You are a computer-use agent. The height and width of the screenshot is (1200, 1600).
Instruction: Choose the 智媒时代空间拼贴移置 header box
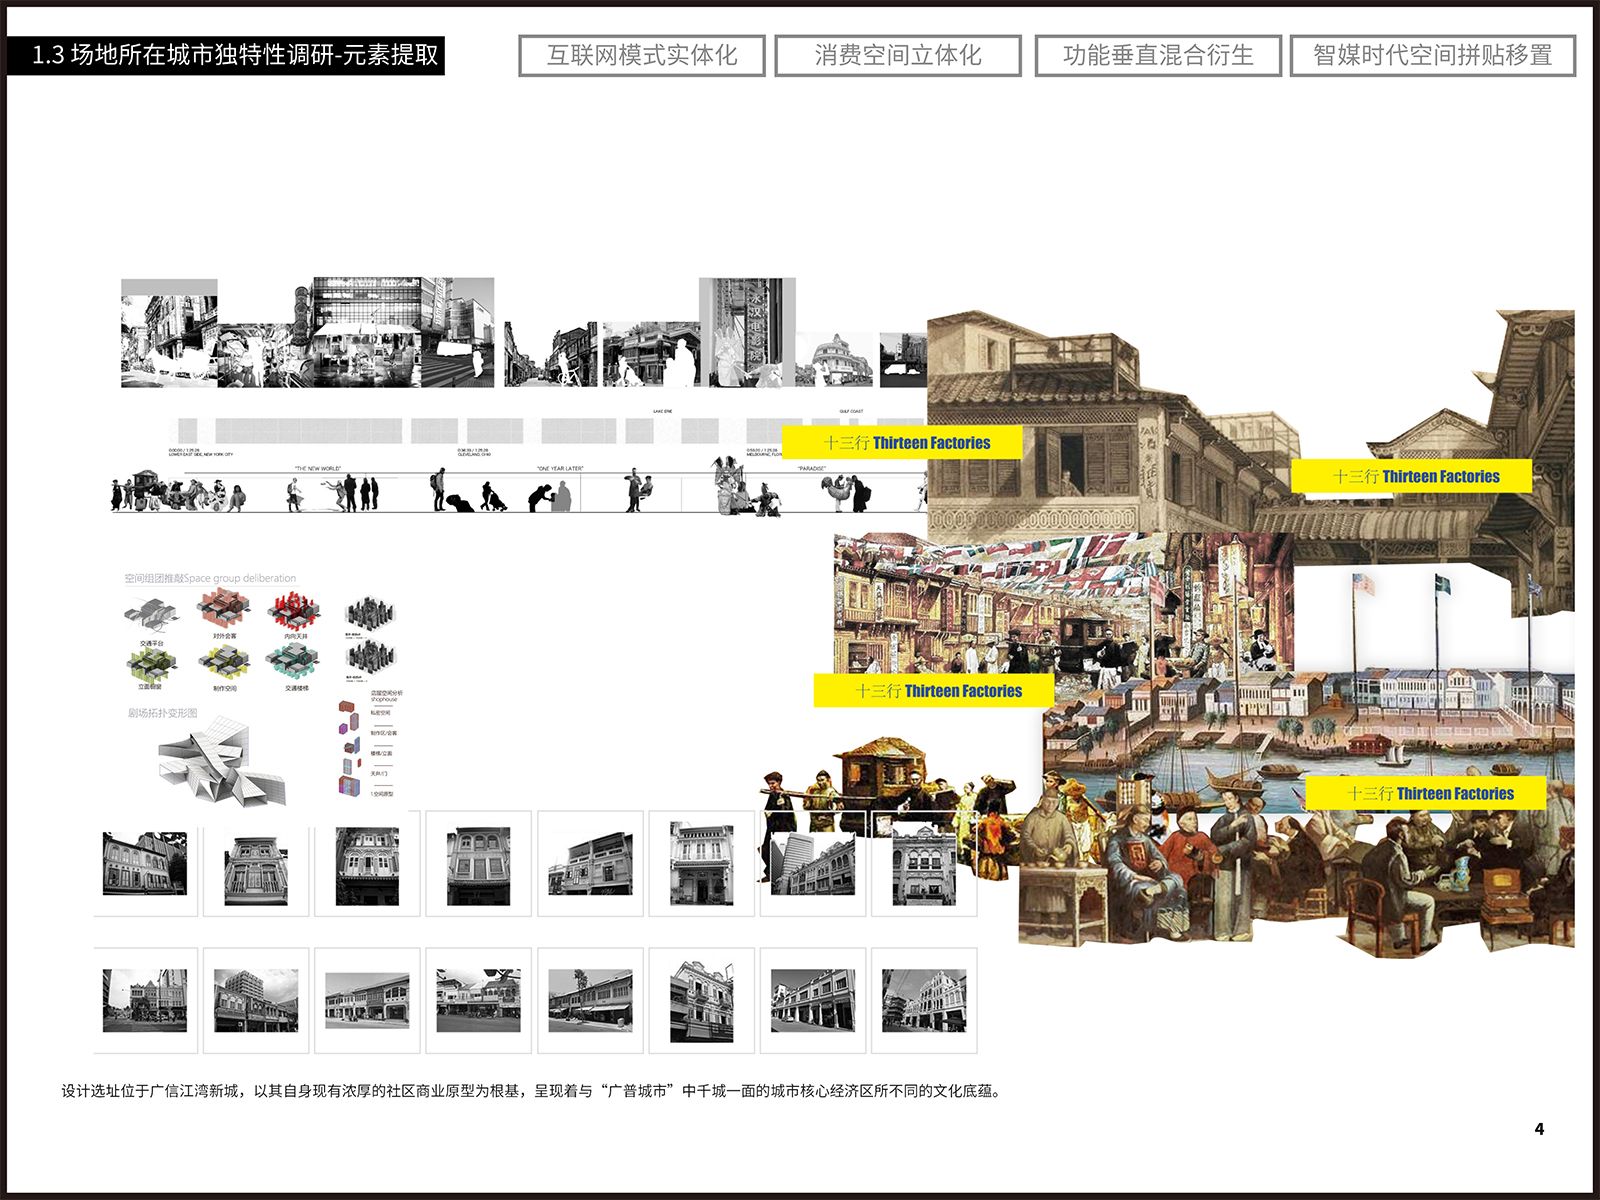point(1433,56)
